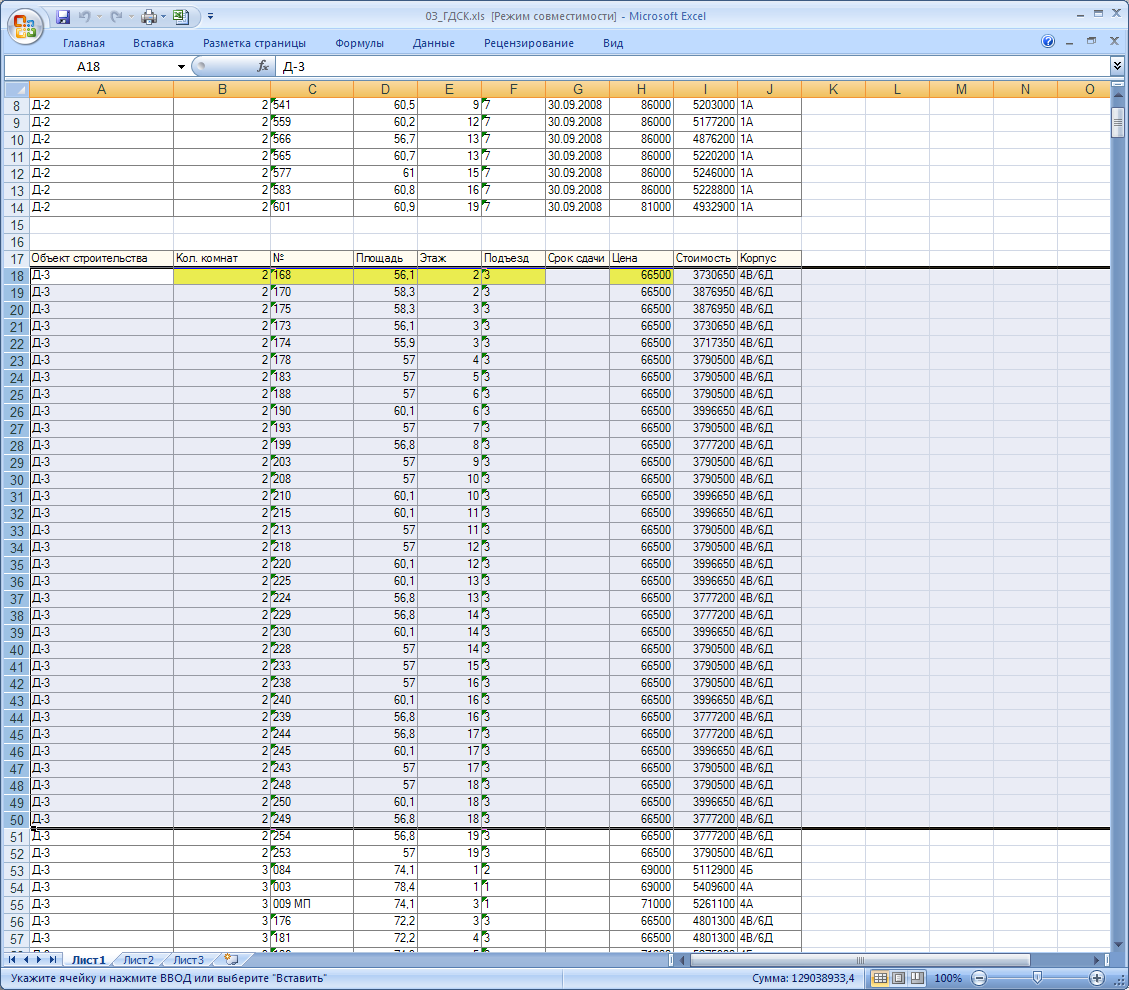Switch to Normal view in status bar
This screenshot has width=1129, height=990.
(x=879, y=978)
